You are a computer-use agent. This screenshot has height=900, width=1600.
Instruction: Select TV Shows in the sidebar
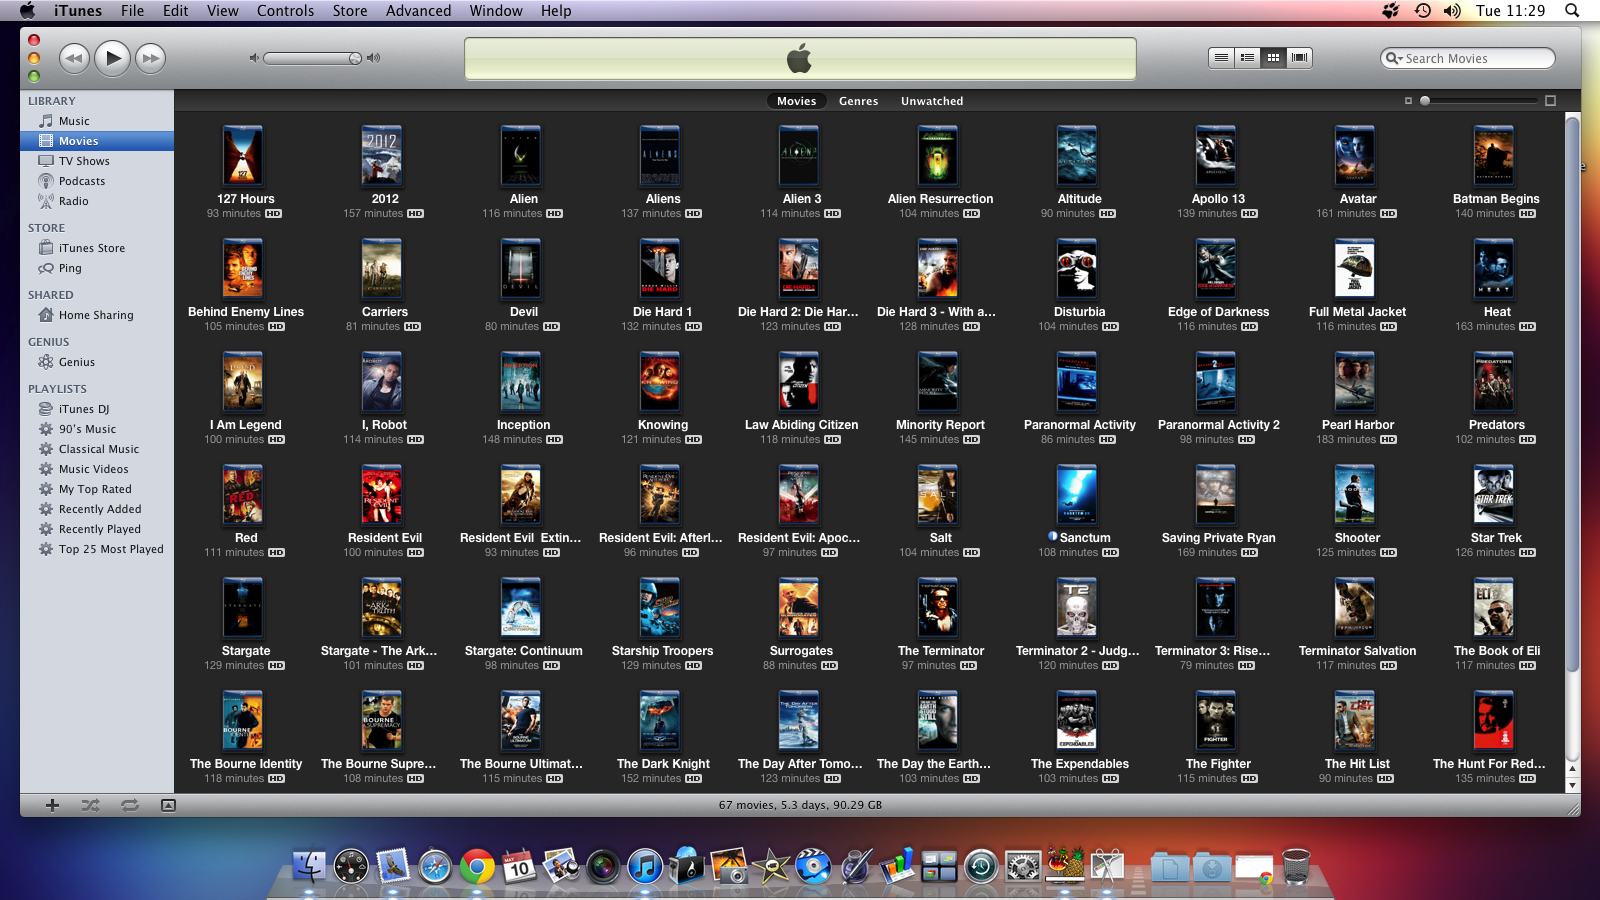click(x=97, y=161)
